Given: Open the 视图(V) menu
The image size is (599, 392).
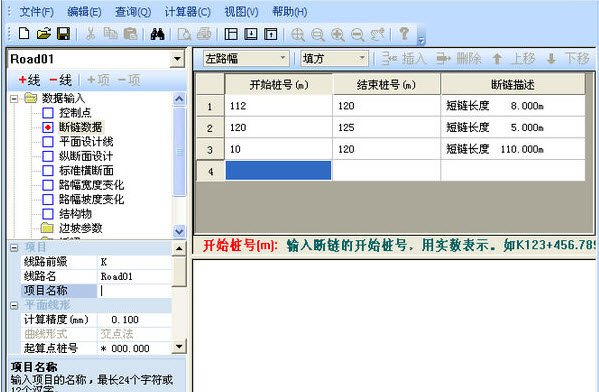Looking at the screenshot, I should coord(241,12).
